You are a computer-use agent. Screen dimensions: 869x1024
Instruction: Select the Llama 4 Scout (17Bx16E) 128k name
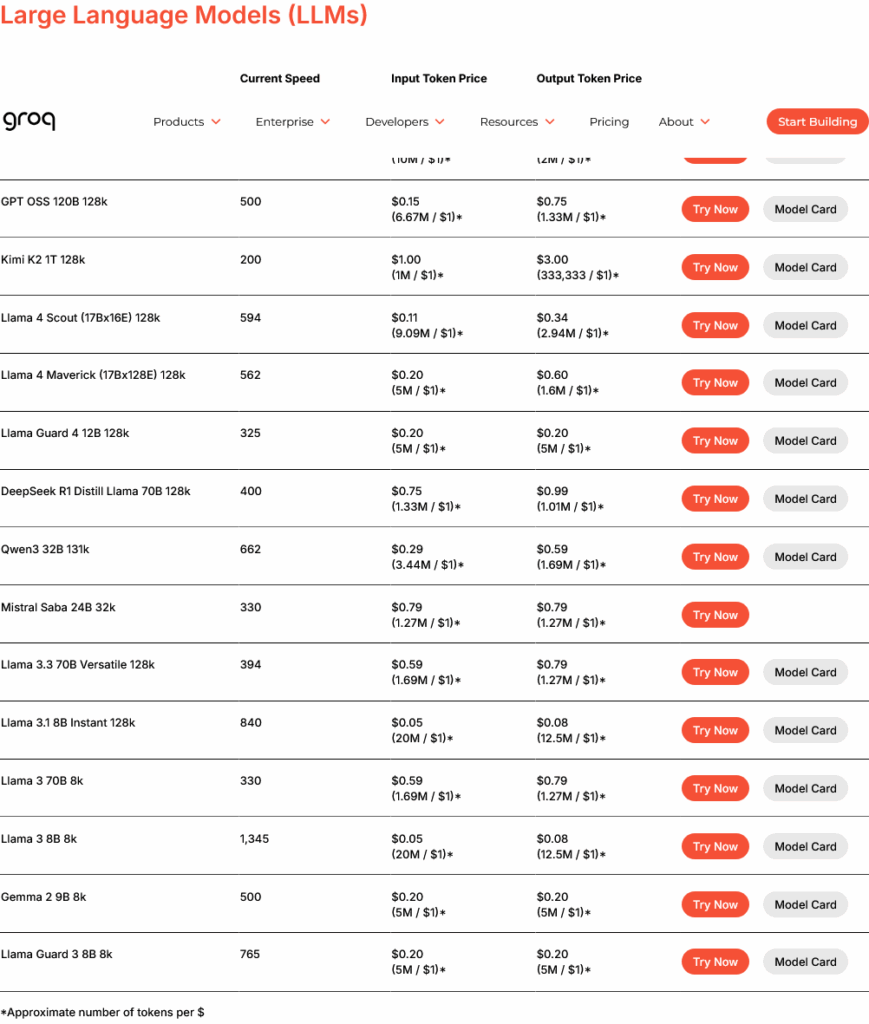pyautogui.click(x=80, y=318)
